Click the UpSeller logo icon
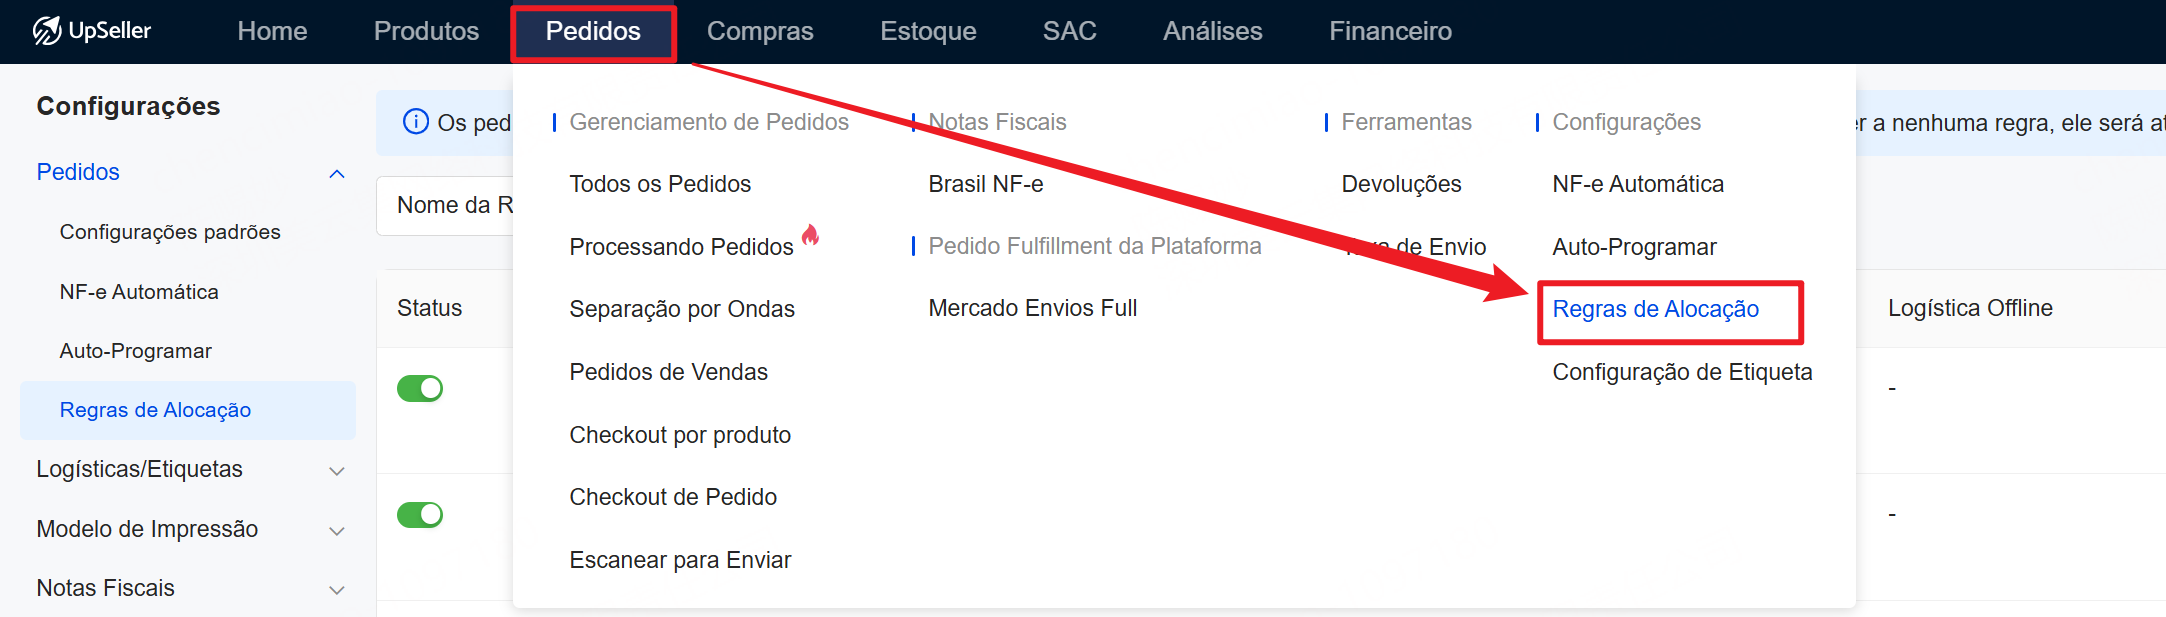The width and height of the screenshot is (2166, 617). point(47,31)
